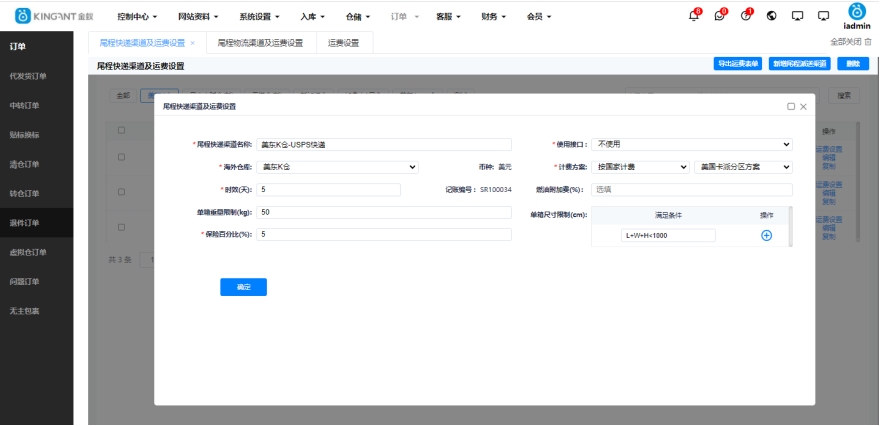Viewport: 880px width, 426px height.
Task: Click the 时效(天) input field
Action: click(328, 190)
